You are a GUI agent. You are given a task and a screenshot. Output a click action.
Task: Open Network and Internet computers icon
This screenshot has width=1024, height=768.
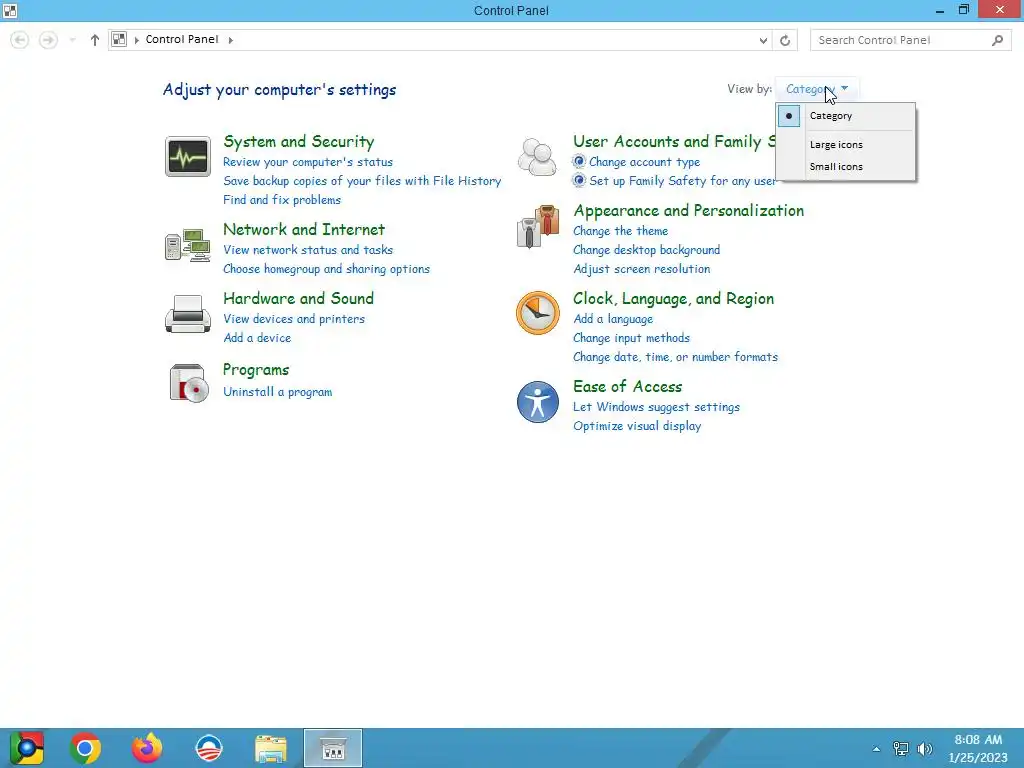187,246
